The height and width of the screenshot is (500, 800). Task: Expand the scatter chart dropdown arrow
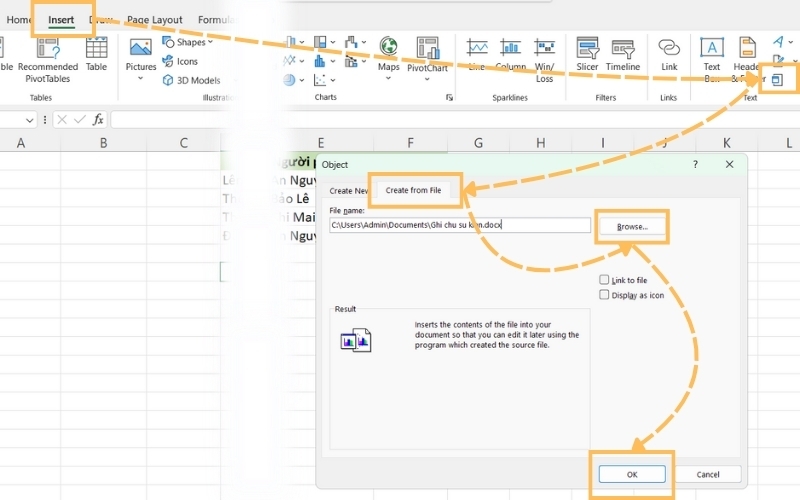pyautogui.click(x=333, y=80)
